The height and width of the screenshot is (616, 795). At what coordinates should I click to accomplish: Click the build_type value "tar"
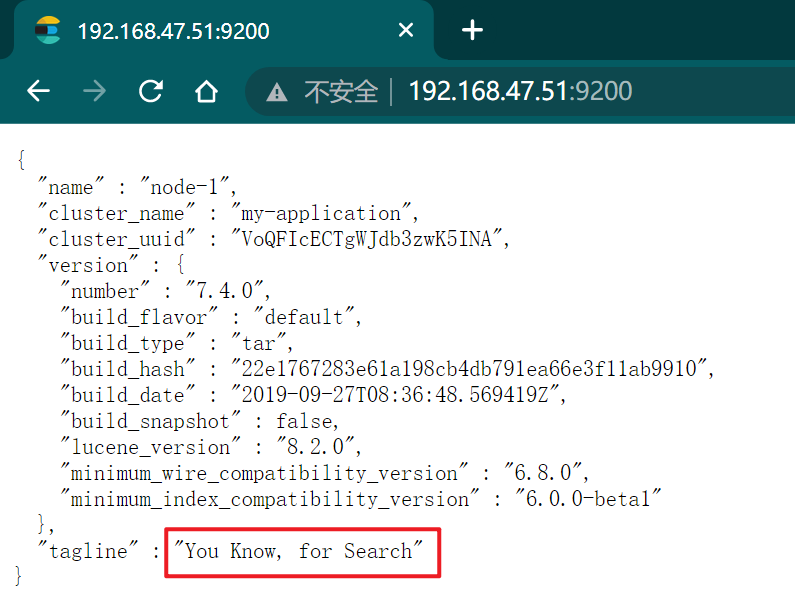pyautogui.click(x=258, y=343)
